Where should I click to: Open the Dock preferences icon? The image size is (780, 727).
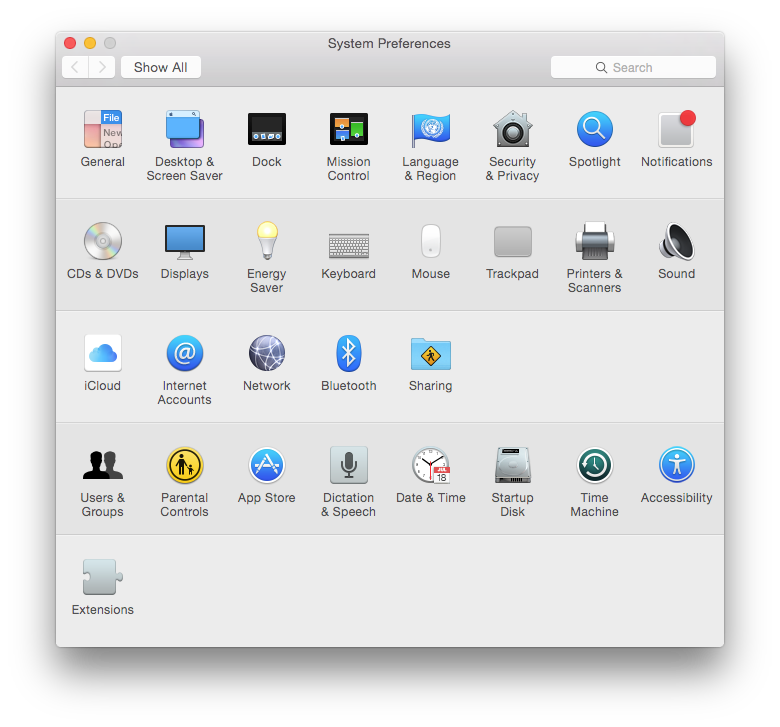click(x=267, y=129)
